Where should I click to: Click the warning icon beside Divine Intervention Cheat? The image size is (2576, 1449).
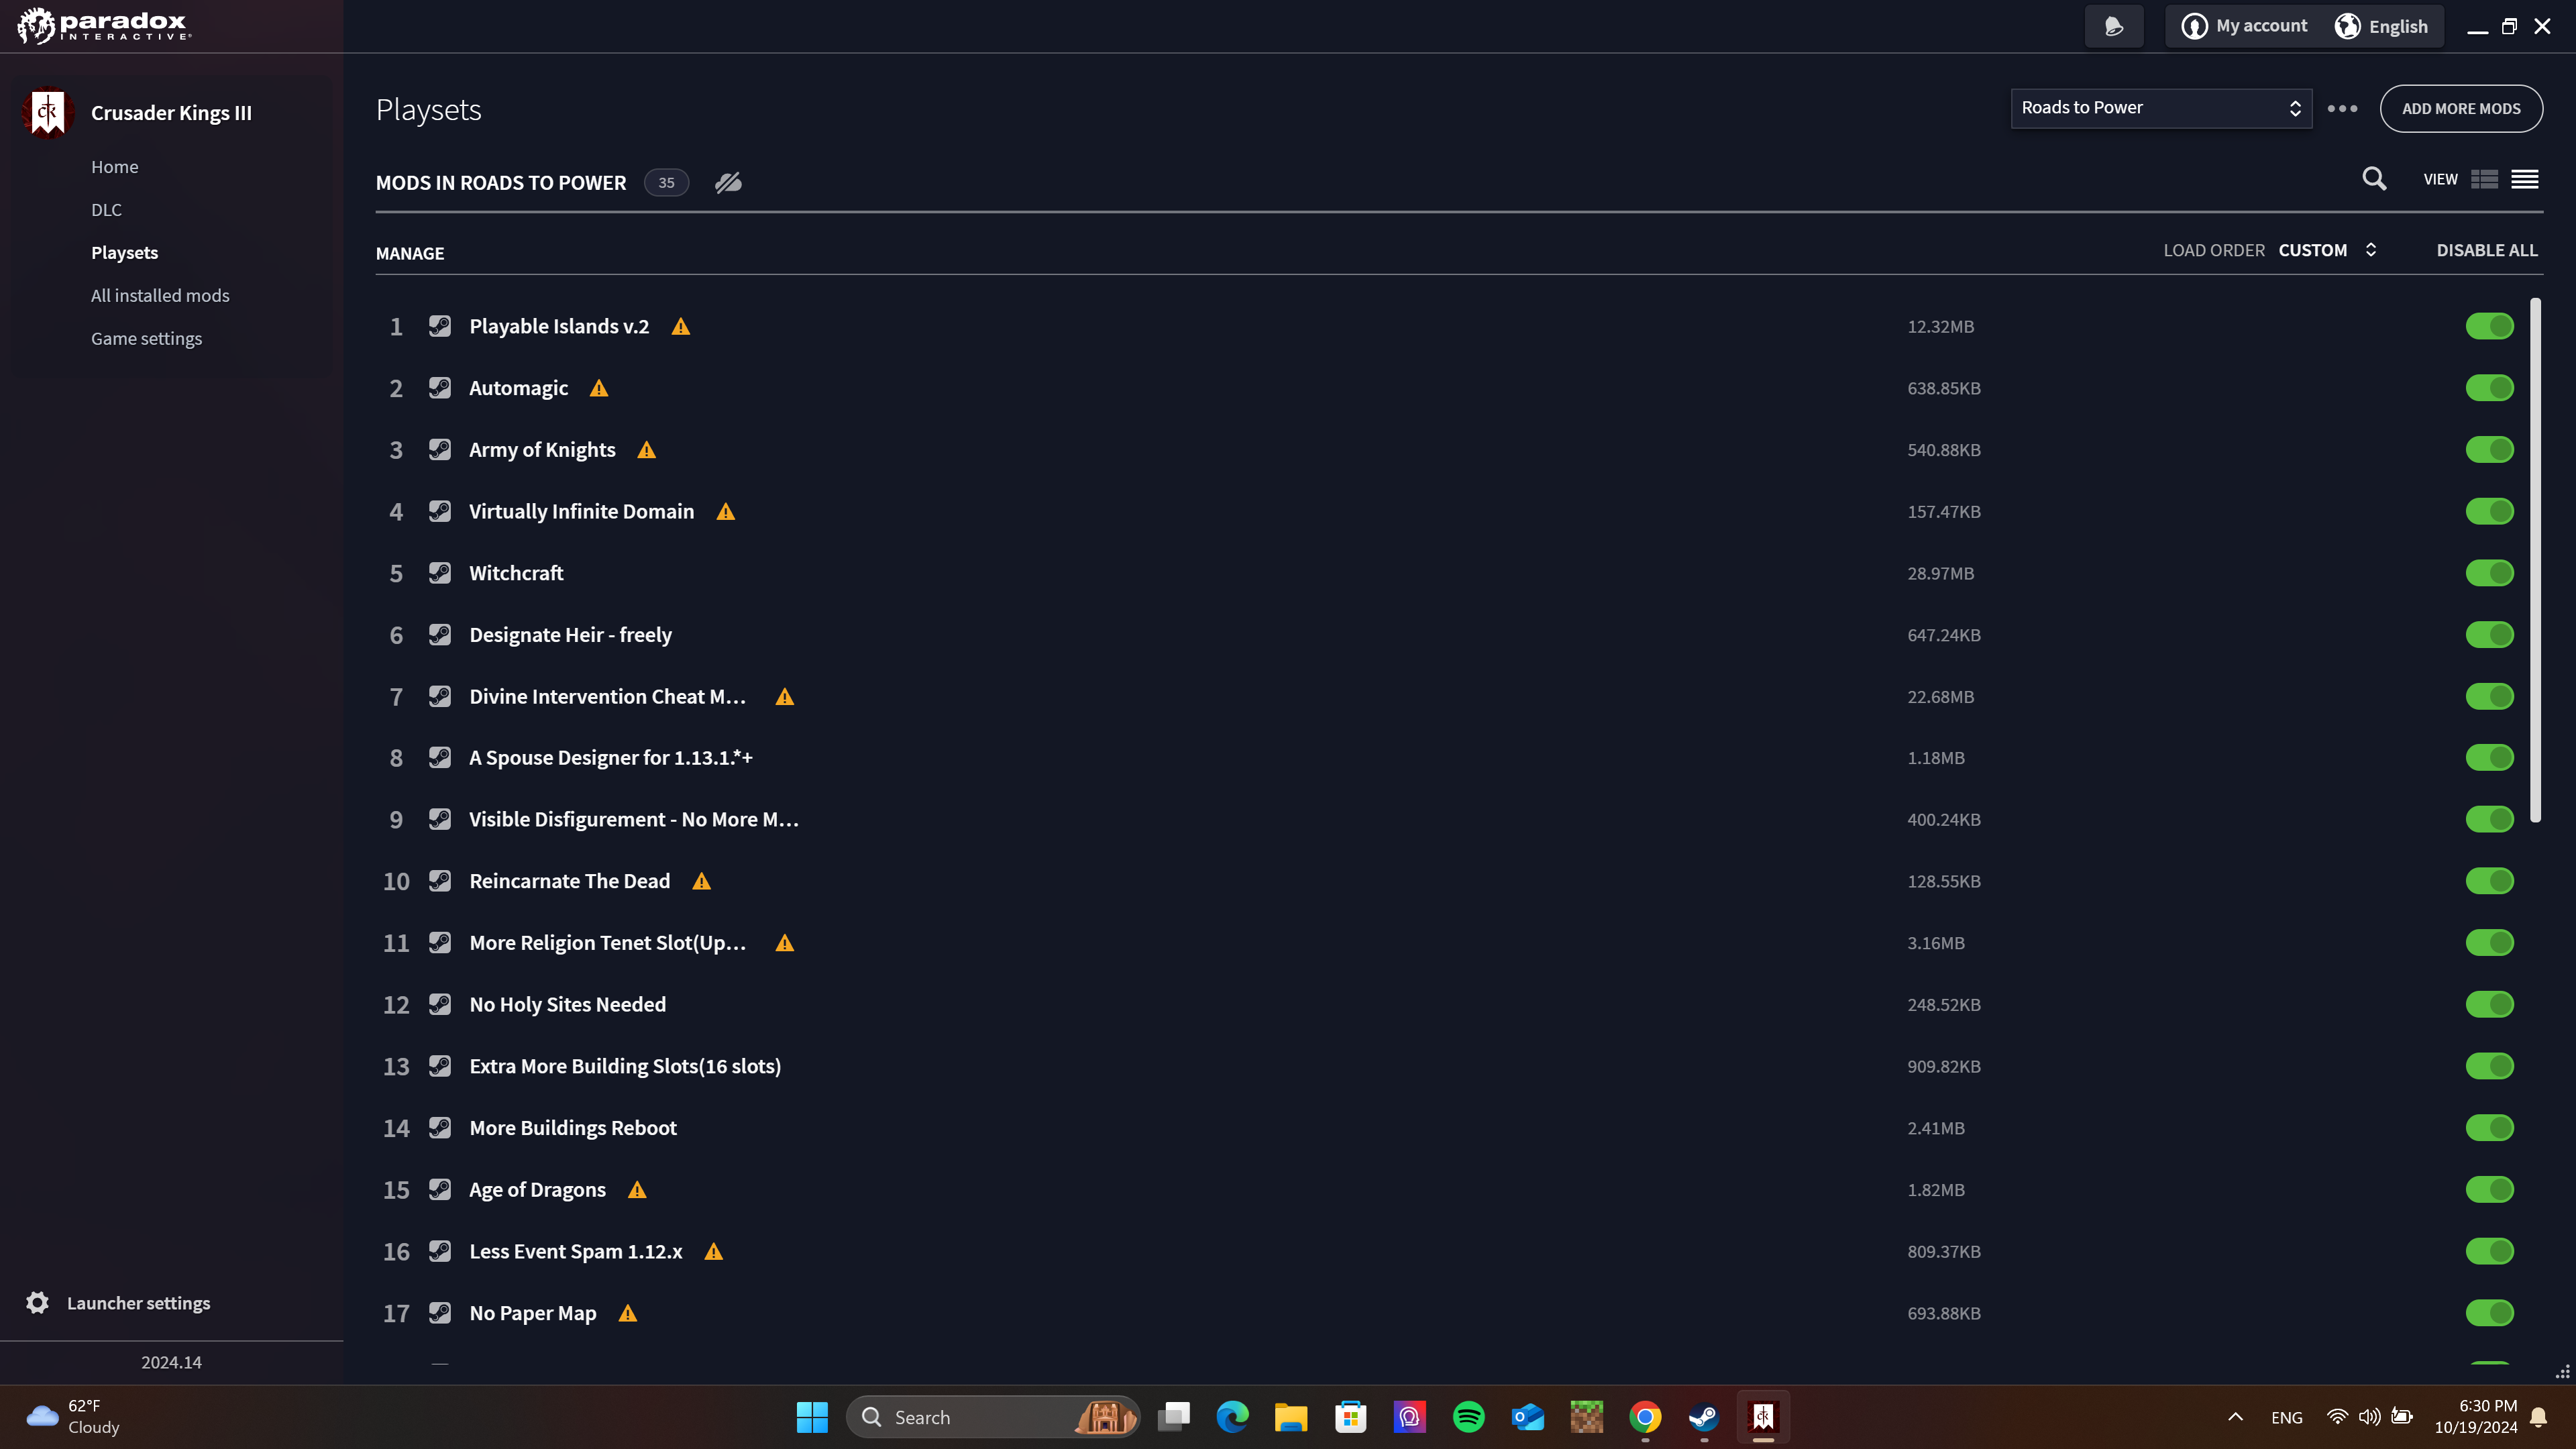pyautogui.click(x=785, y=697)
